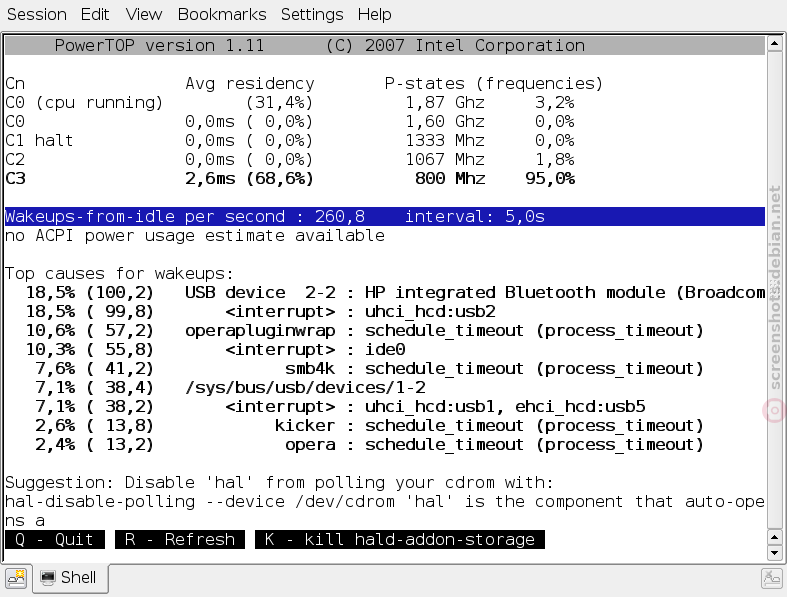Open the Edit menu
This screenshot has height=597, width=787.
[95, 15]
